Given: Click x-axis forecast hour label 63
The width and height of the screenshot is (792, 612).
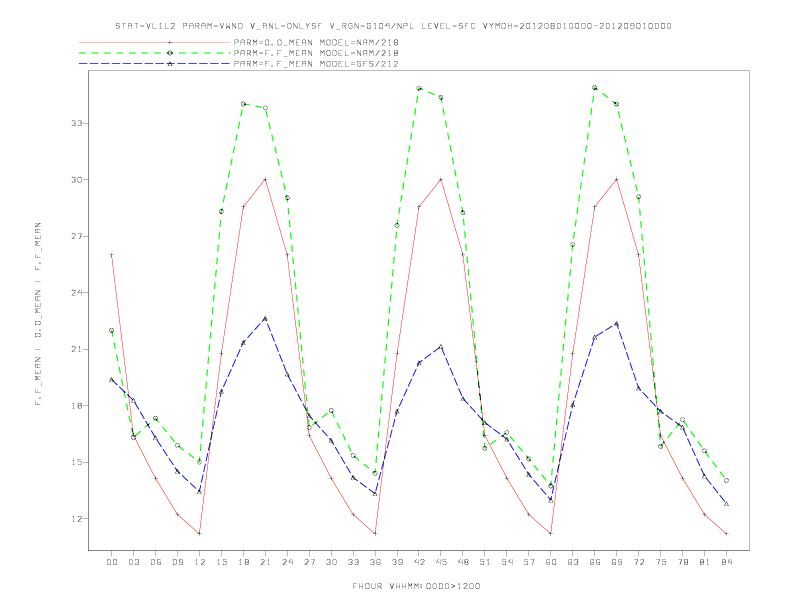Looking at the screenshot, I should pyautogui.click(x=573, y=562).
